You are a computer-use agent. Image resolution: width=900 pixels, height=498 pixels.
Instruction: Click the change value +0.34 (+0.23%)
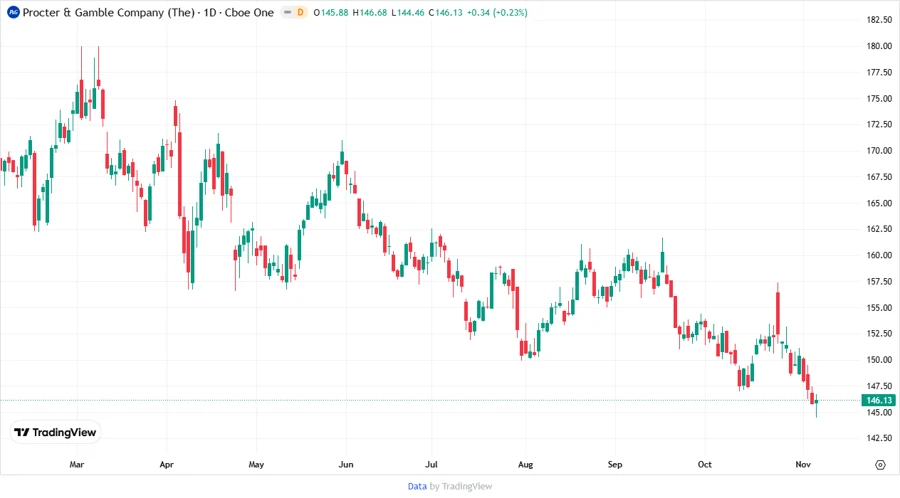pos(497,12)
